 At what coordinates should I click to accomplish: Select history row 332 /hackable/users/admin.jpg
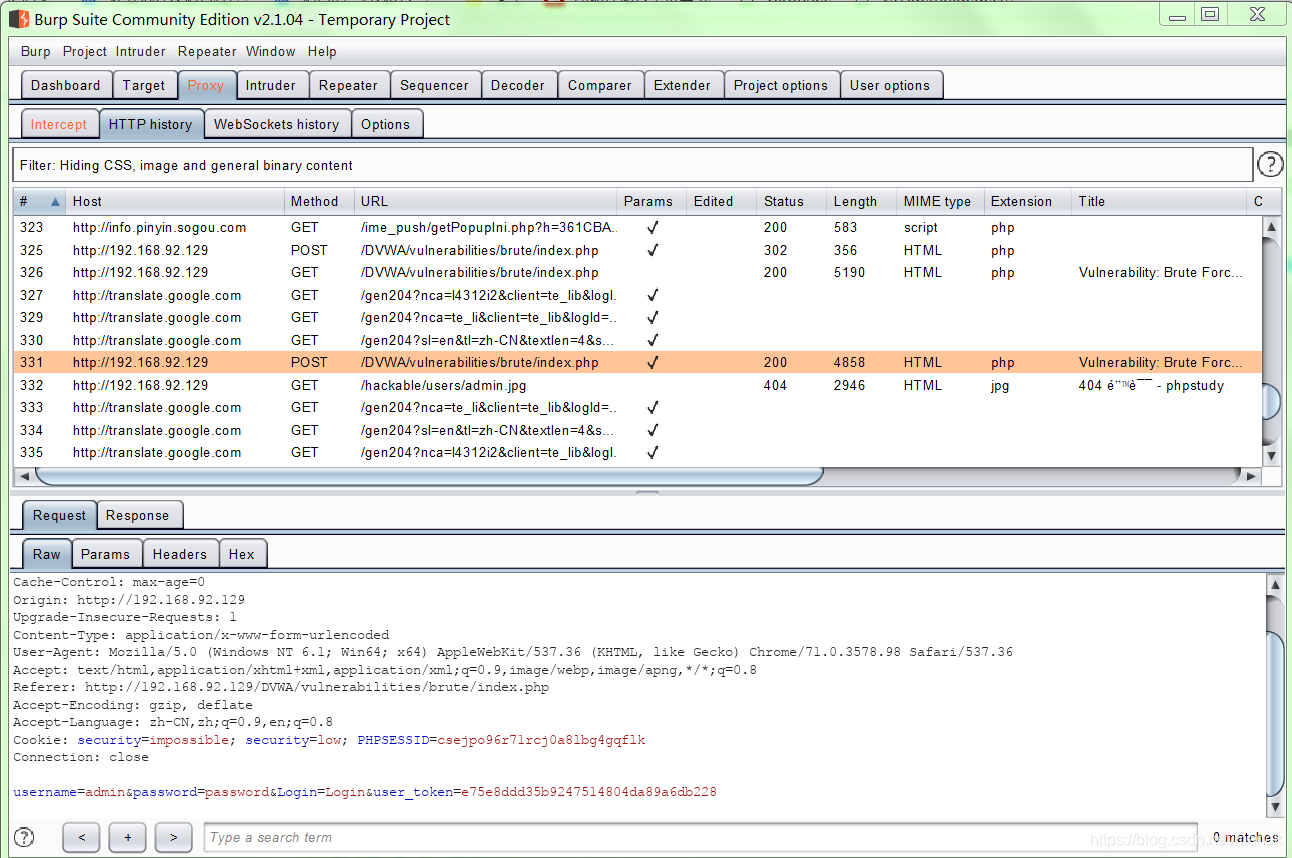[x=638, y=385]
